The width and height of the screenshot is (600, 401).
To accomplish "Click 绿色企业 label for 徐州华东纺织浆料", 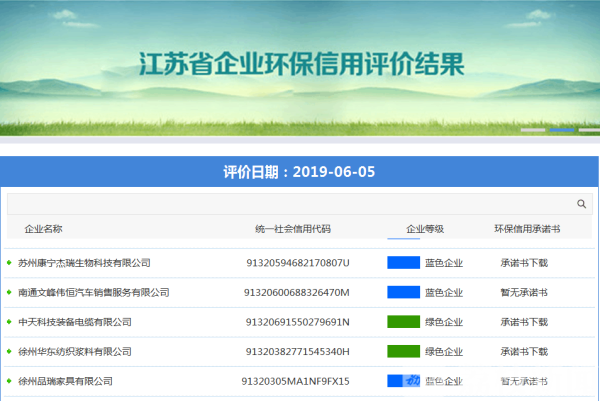I will point(444,352).
